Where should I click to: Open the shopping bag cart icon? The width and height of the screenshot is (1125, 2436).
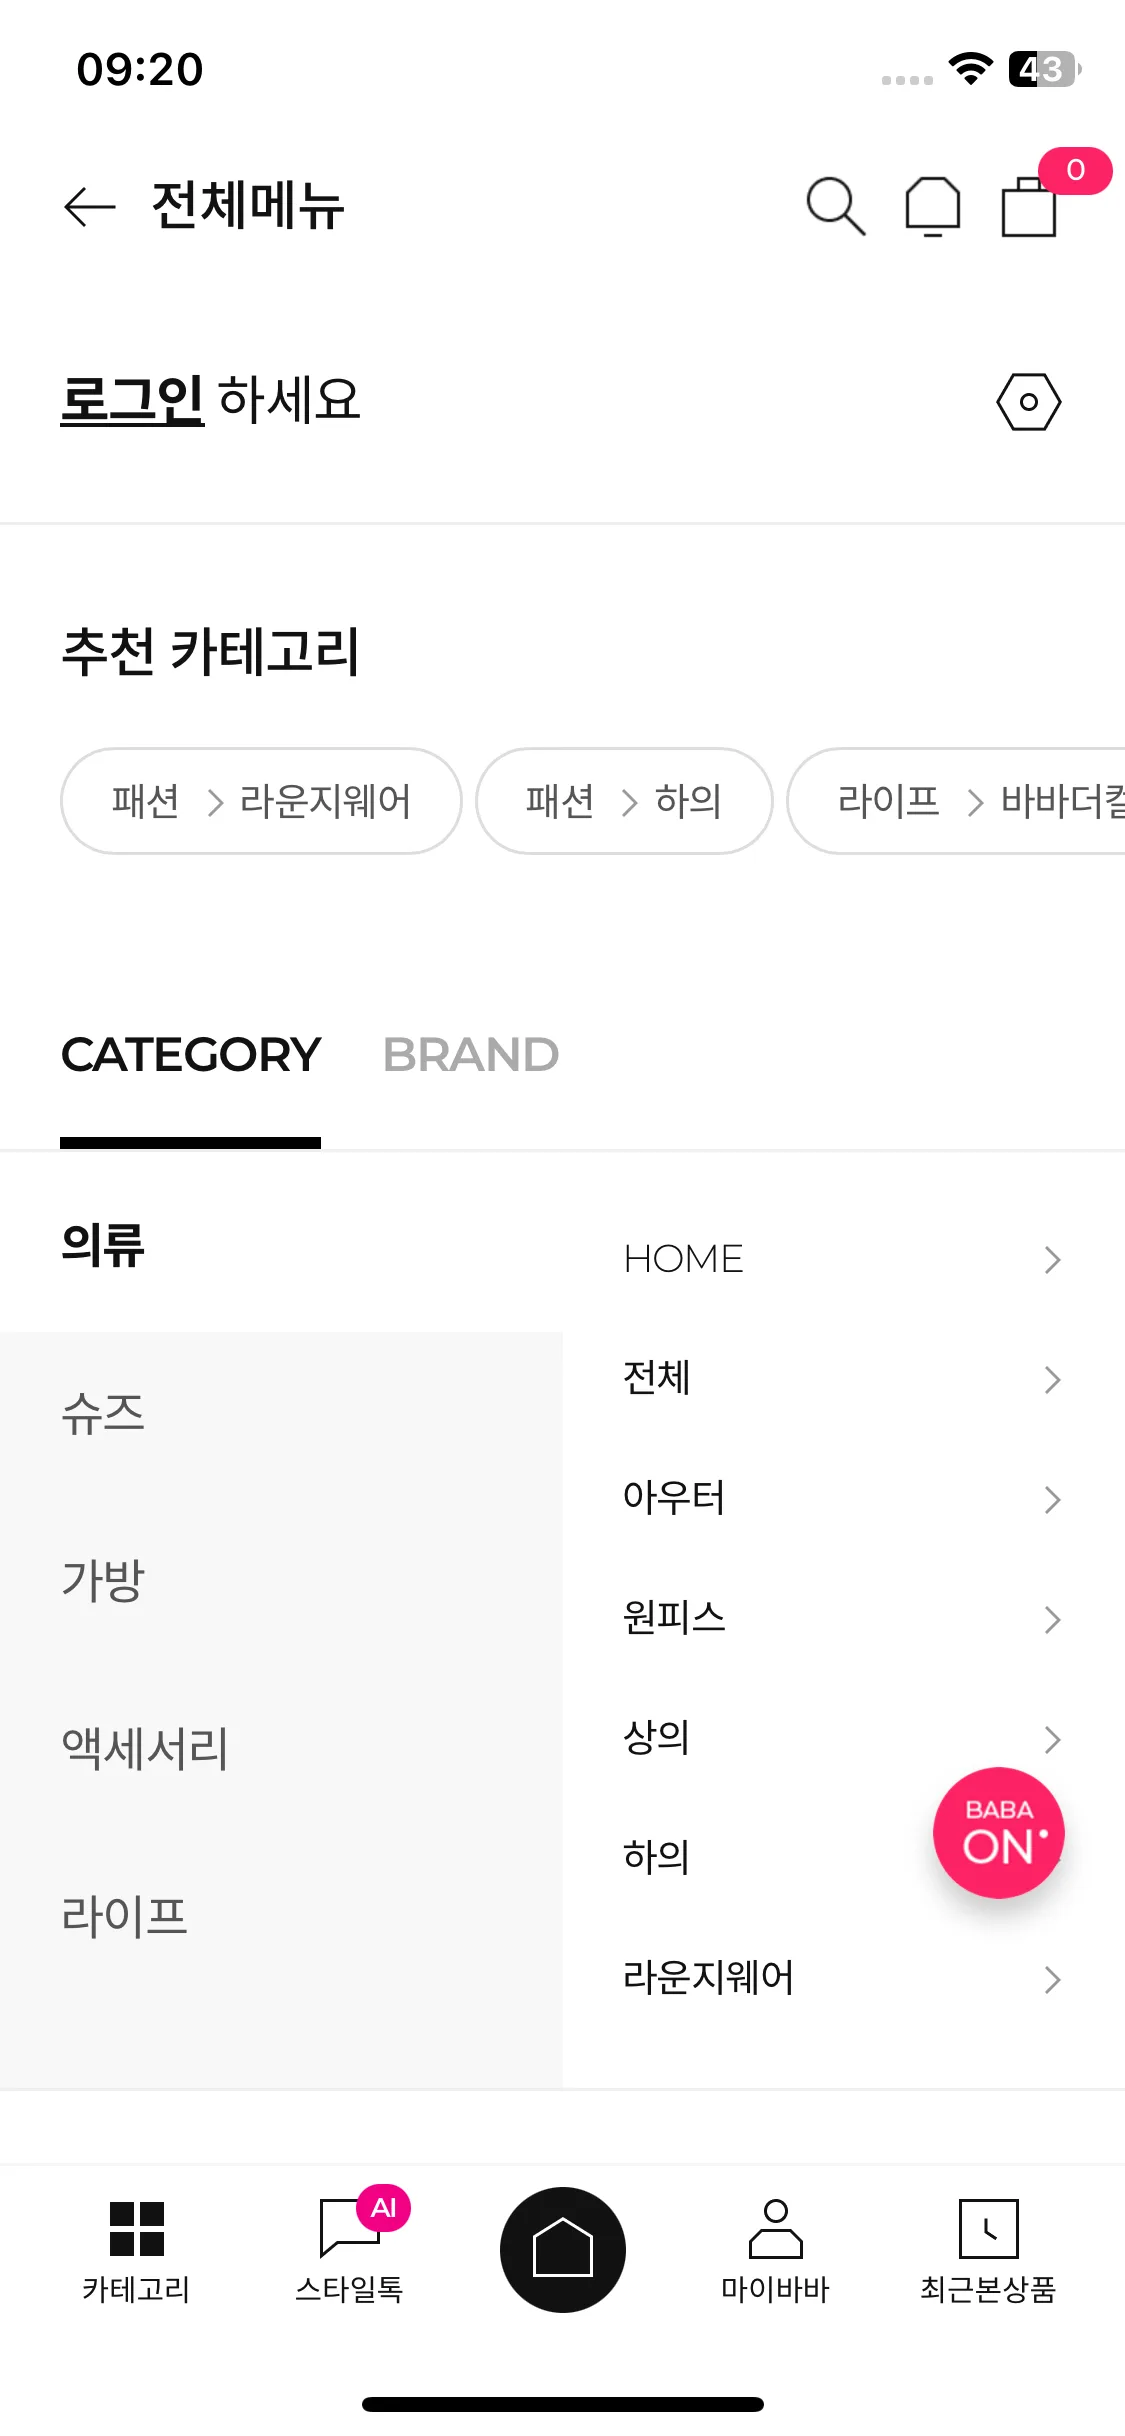tap(1029, 206)
